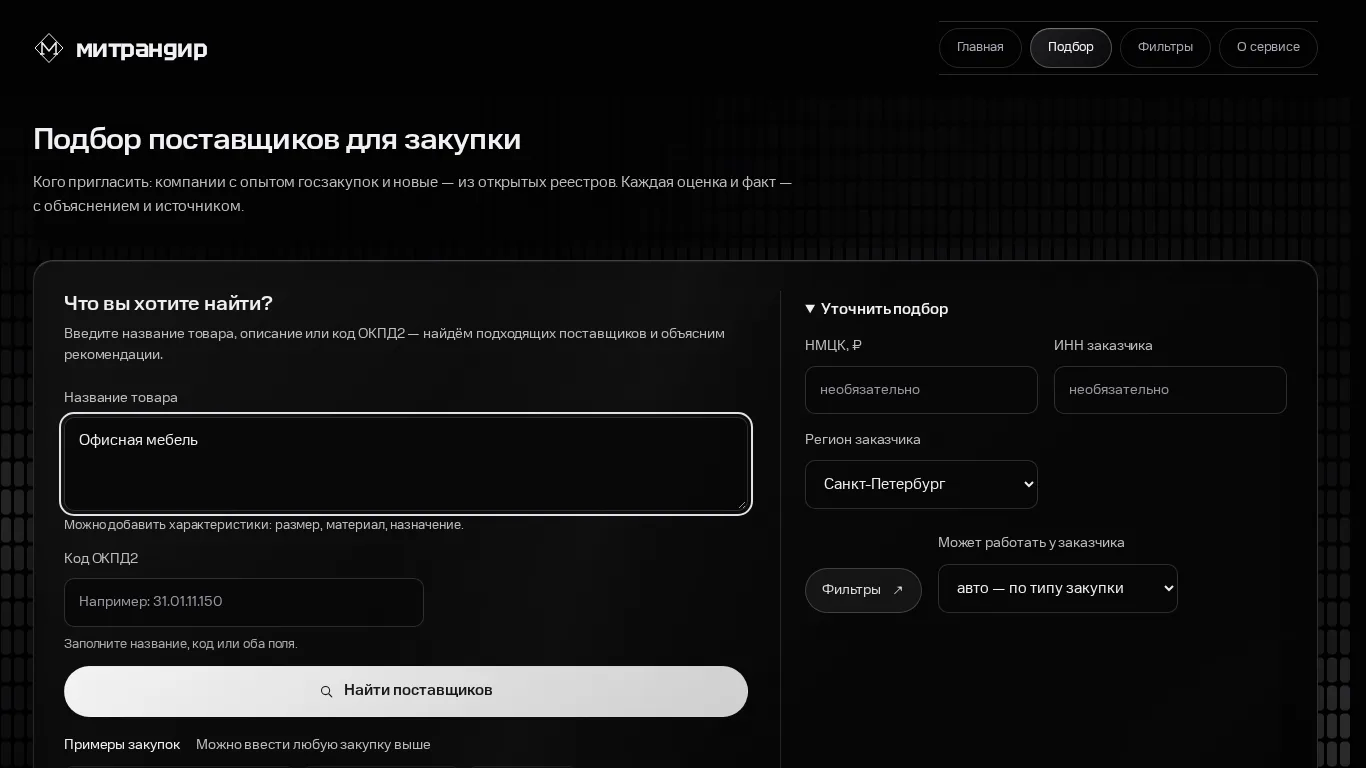Viewport: 1366px width, 768px height.
Task: Open the Фильтры nav tab
Action: pyautogui.click(x=1165, y=48)
